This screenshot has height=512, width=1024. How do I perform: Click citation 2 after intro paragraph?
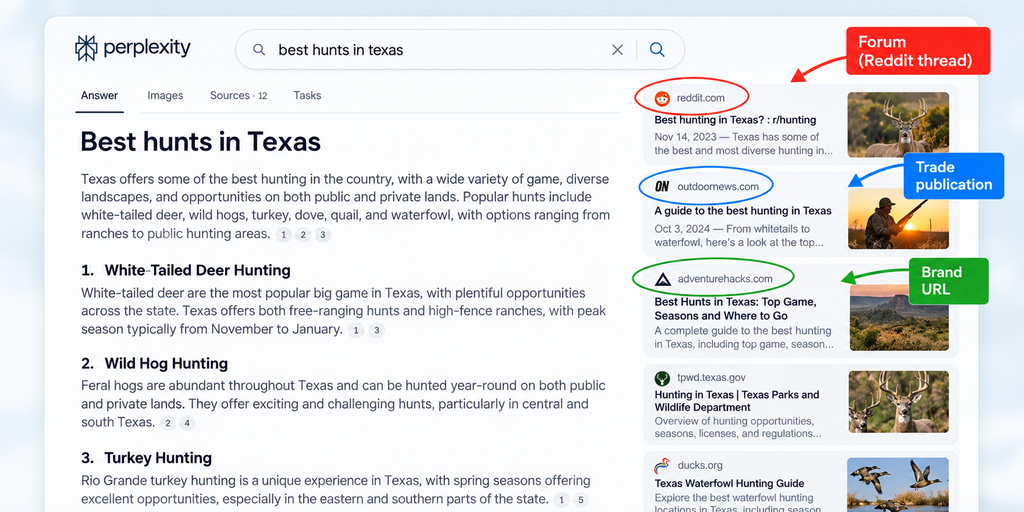(x=302, y=234)
